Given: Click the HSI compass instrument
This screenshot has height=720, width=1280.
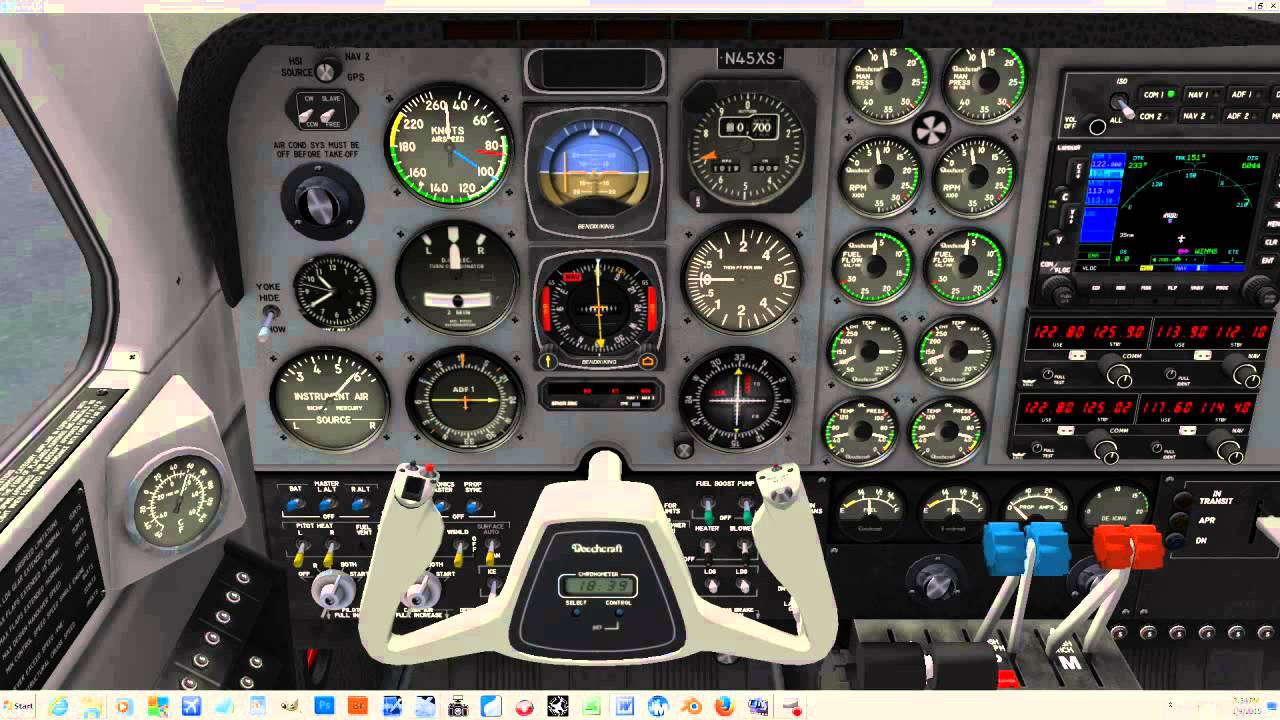Looking at the screenshot, I should coord(597,309).
